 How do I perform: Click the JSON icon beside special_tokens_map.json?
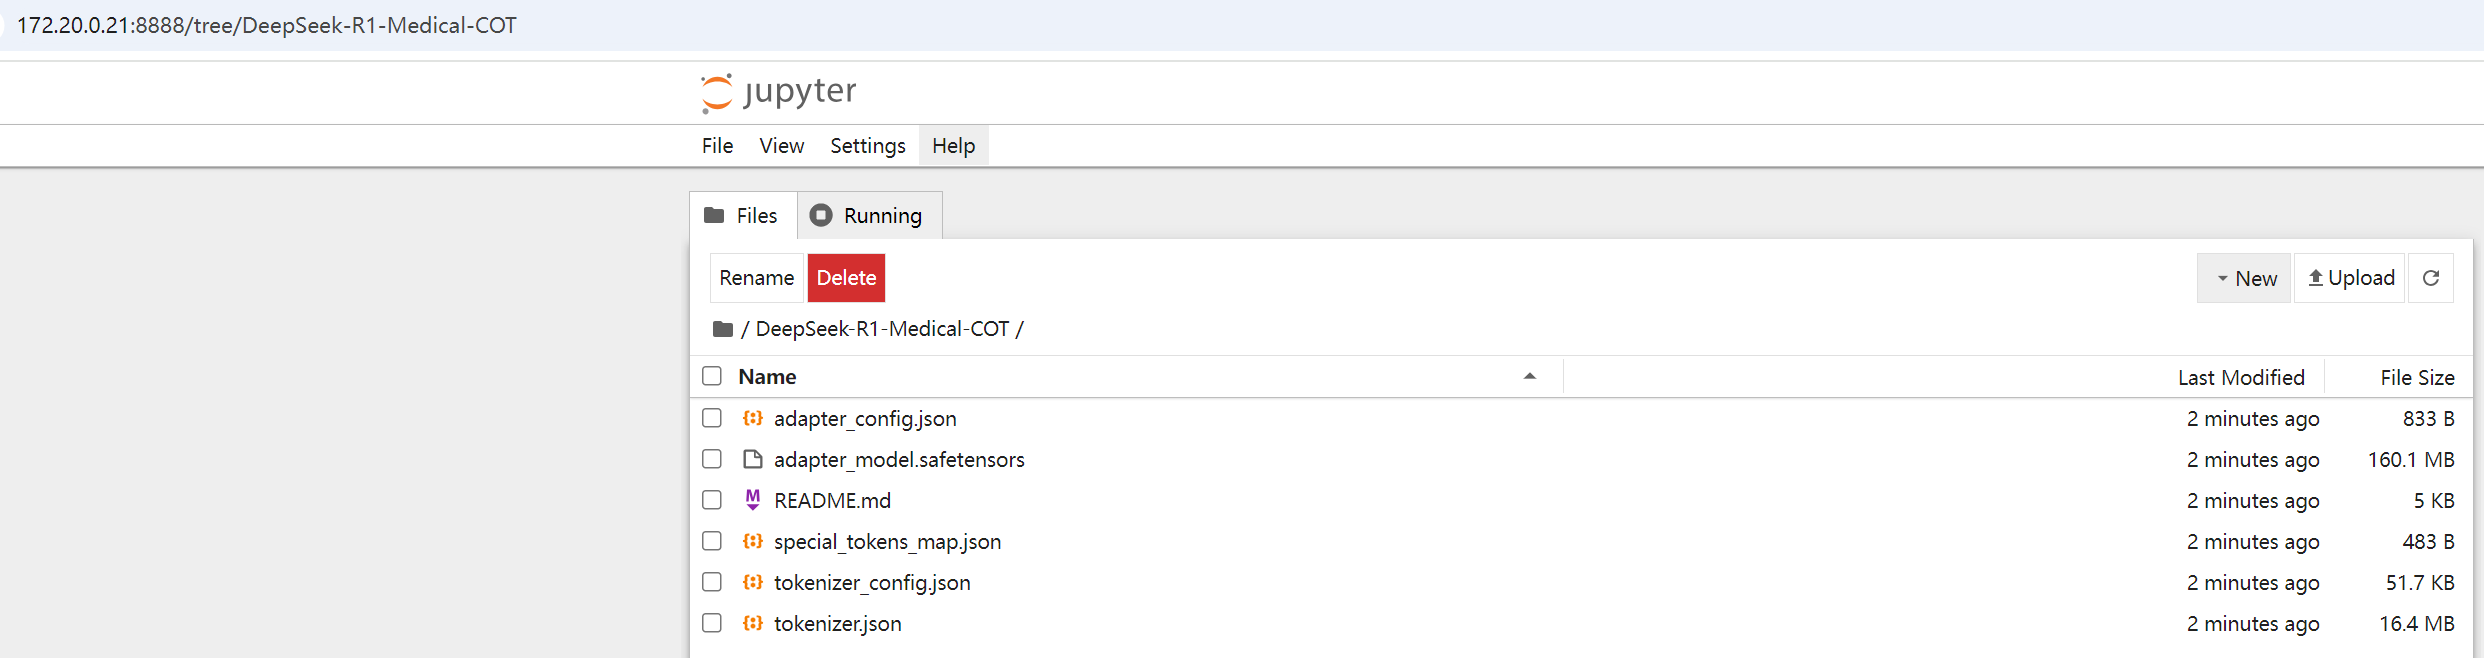click(x=753, y=541)
